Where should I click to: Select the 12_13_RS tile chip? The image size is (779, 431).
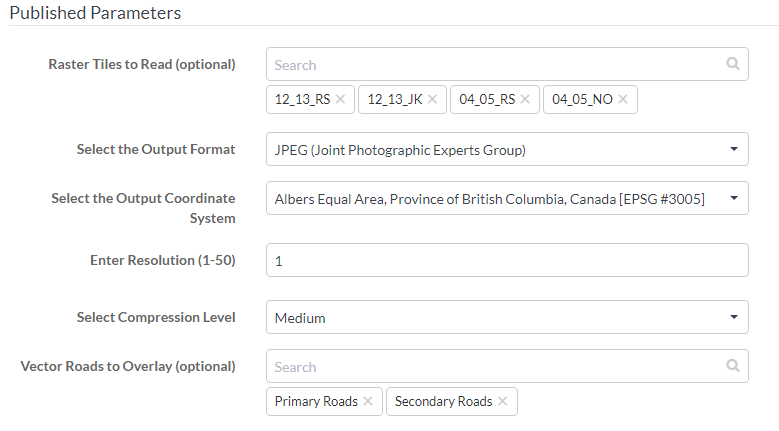coord(303,99)
